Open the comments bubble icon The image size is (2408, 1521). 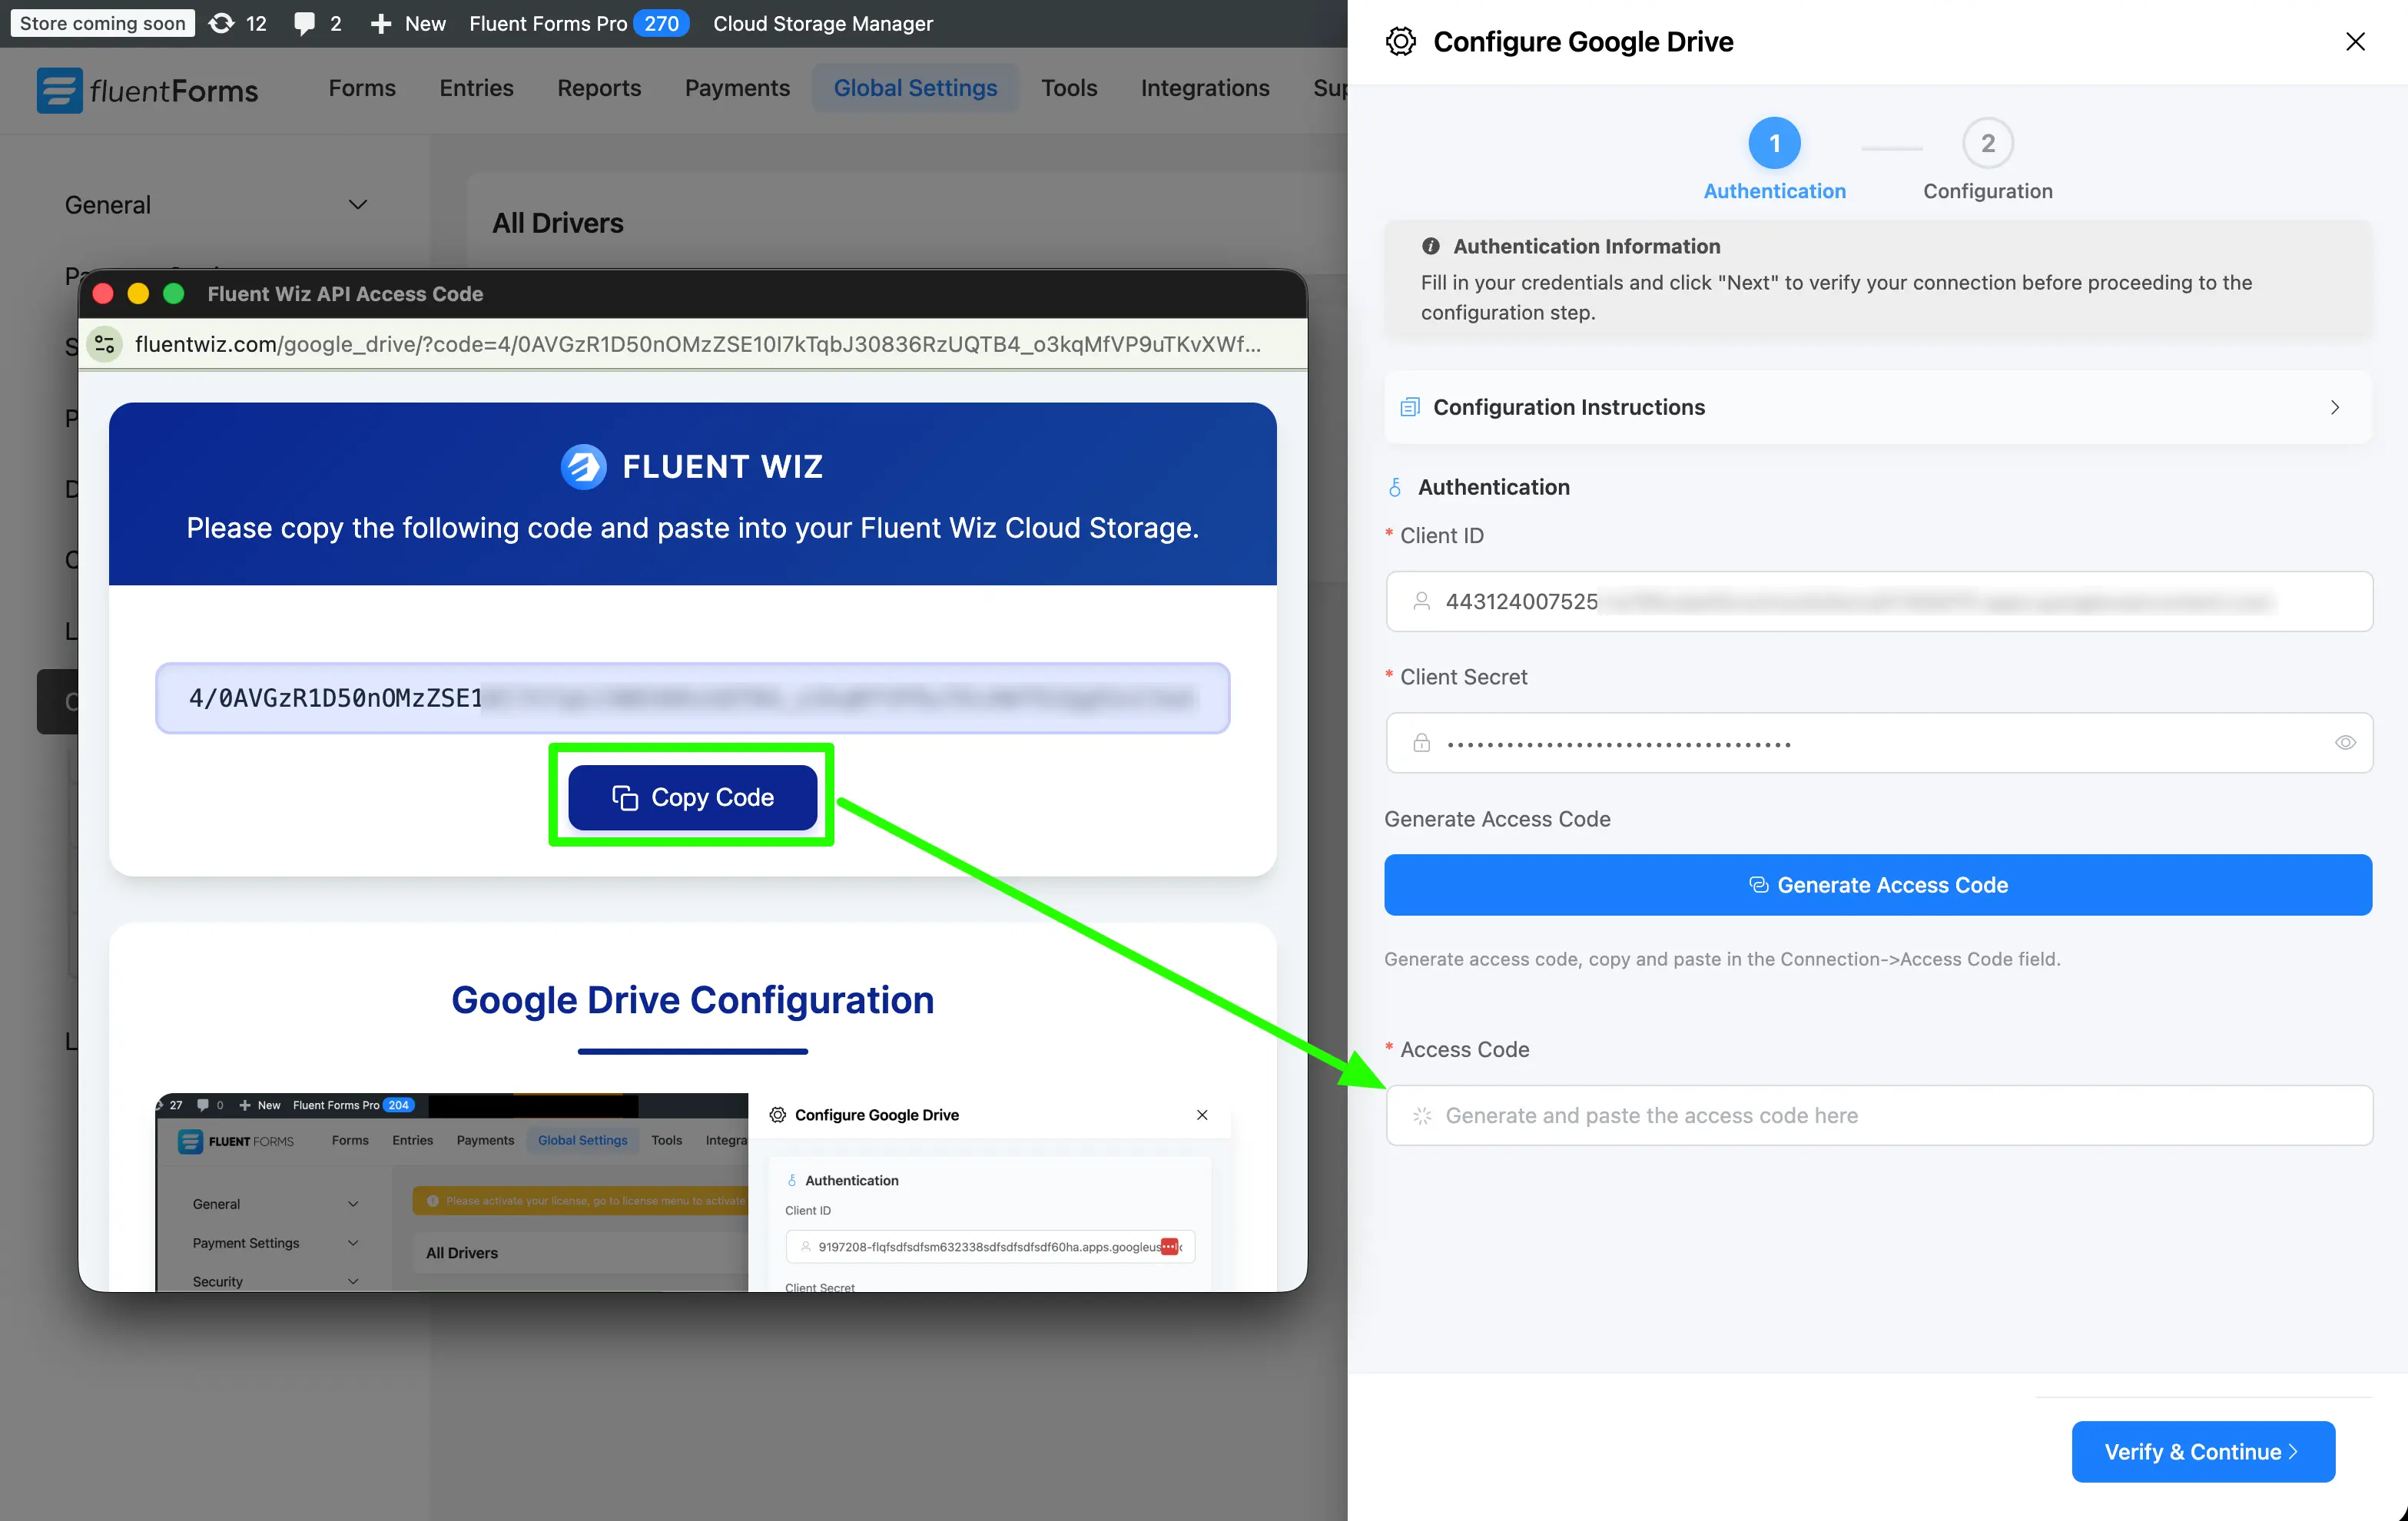coord(304,23)
